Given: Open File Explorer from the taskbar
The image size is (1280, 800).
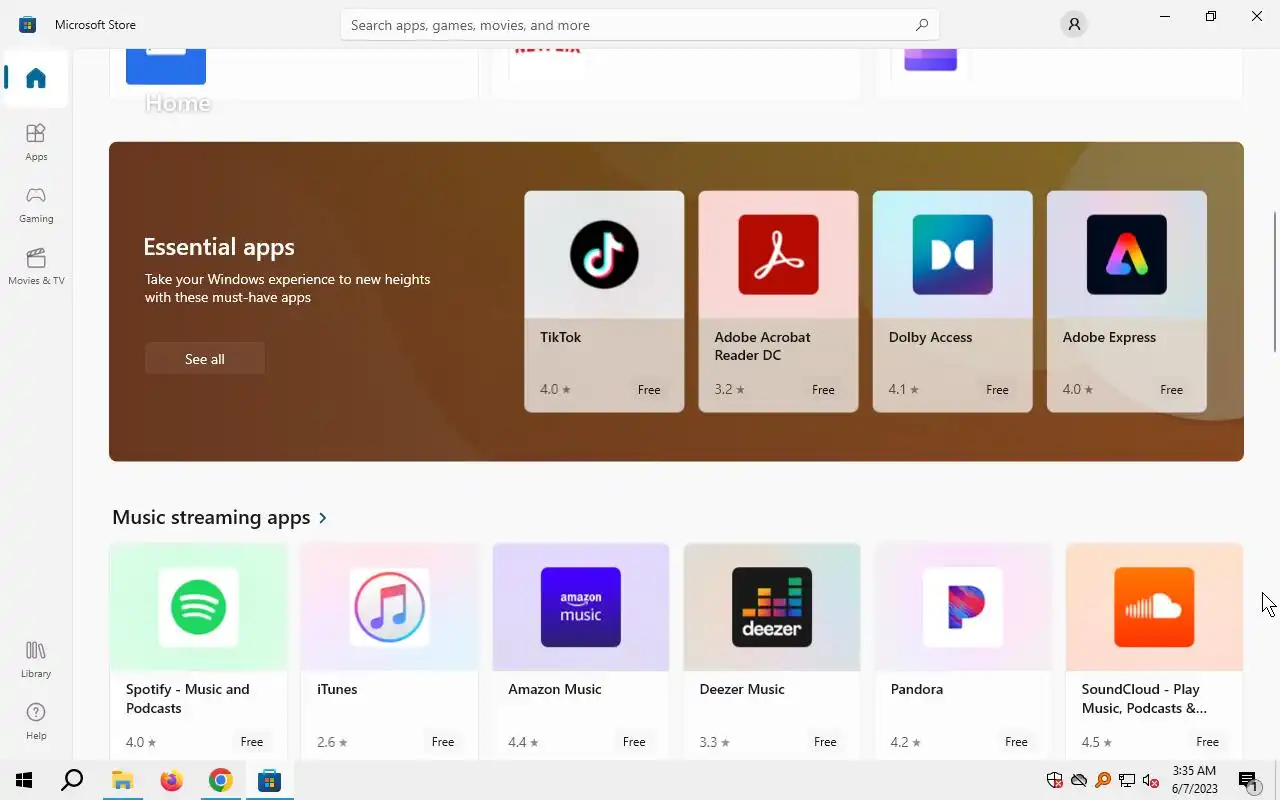Looking at the screenshot, I should coord(122,780).
